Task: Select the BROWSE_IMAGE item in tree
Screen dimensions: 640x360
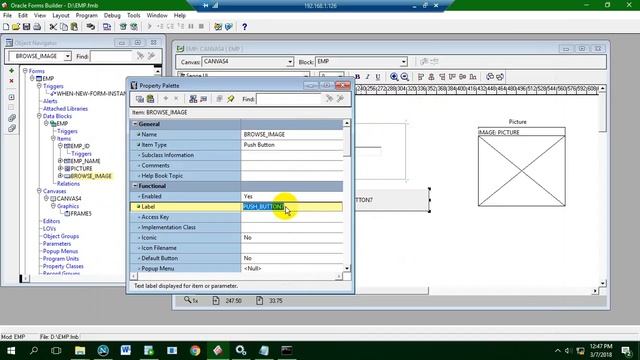Action: 91,176
